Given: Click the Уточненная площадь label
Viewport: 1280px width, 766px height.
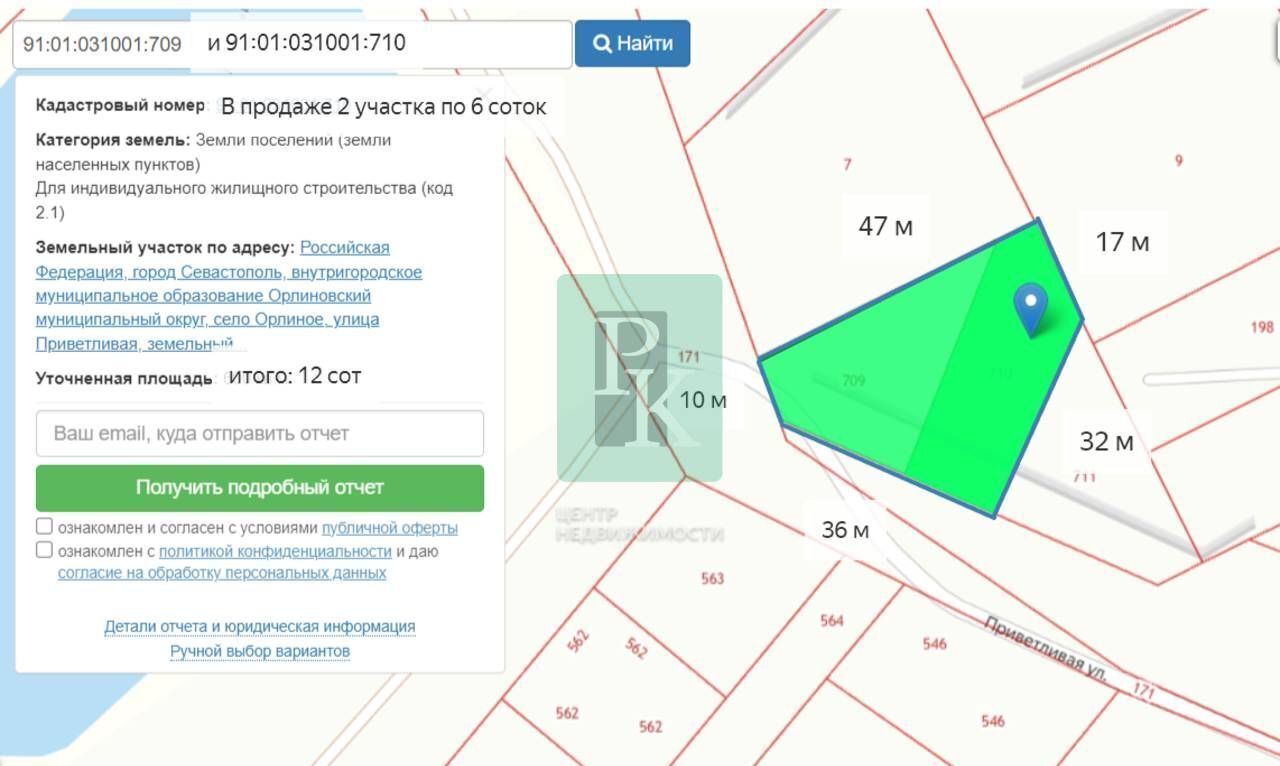Looking at the screenshot, I should pyautogui.click(x=124, y=379).
